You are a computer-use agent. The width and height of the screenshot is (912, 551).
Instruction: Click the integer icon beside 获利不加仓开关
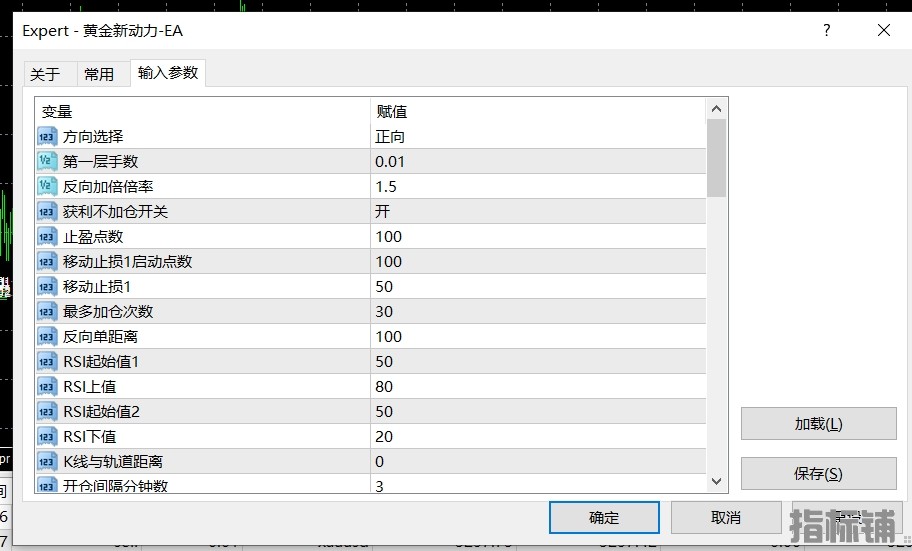[47, 212]
